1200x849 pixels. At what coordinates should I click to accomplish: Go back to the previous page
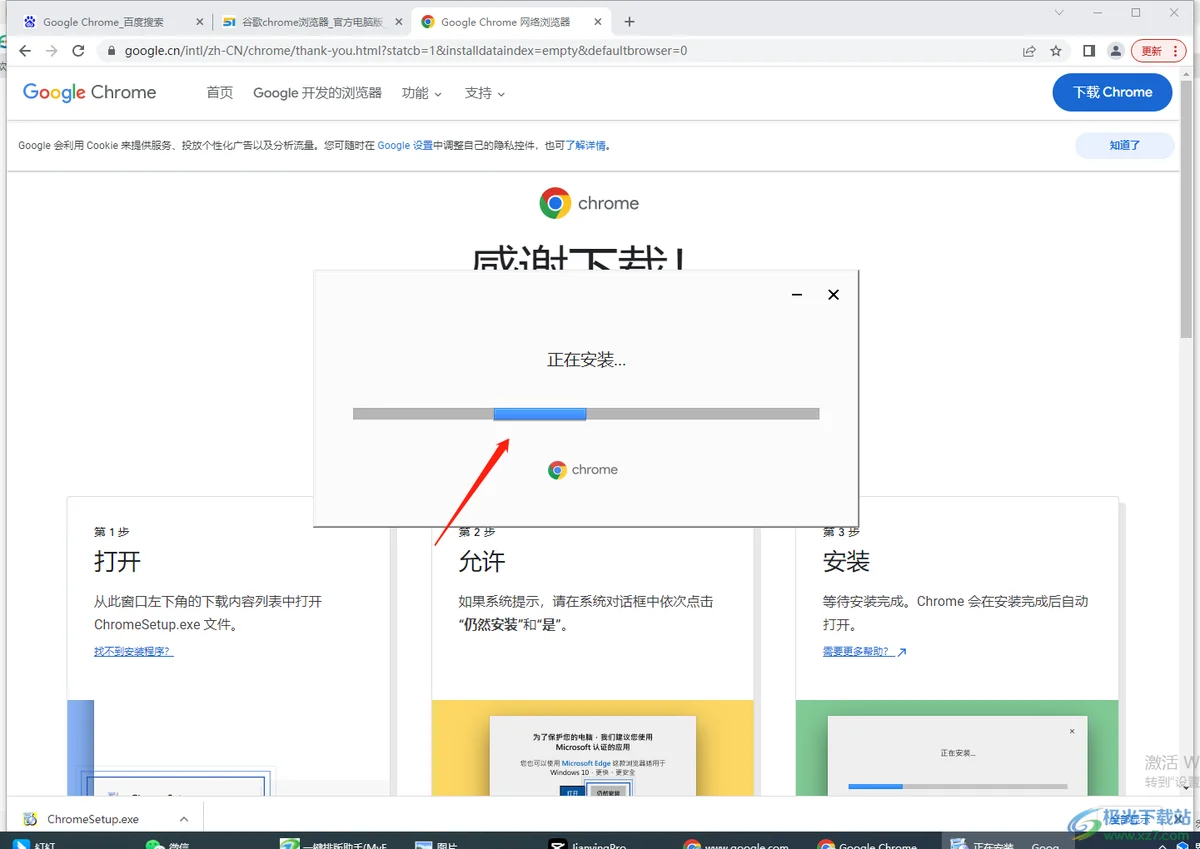[x=25, y=51]
